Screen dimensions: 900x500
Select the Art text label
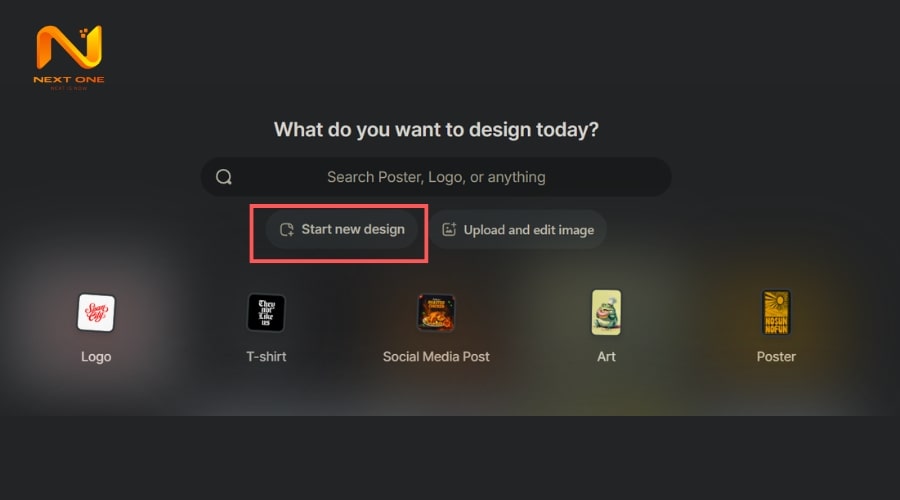pyautogui.click(x=606, y=356)
